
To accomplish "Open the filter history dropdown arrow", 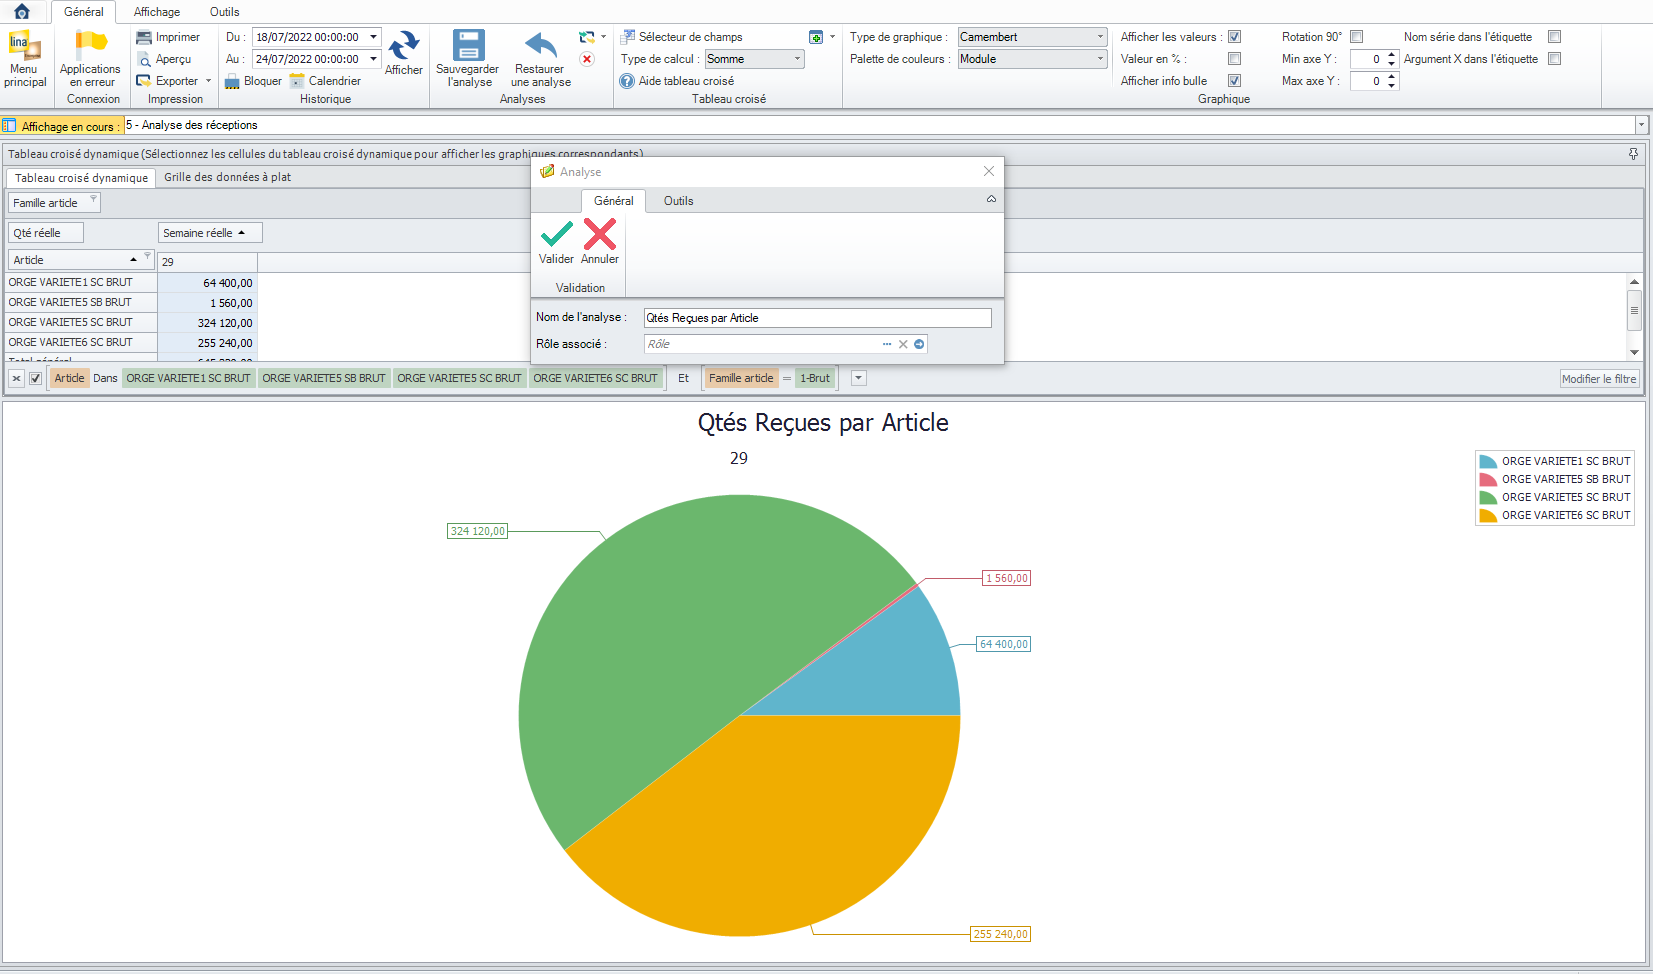I will [858, 378].
